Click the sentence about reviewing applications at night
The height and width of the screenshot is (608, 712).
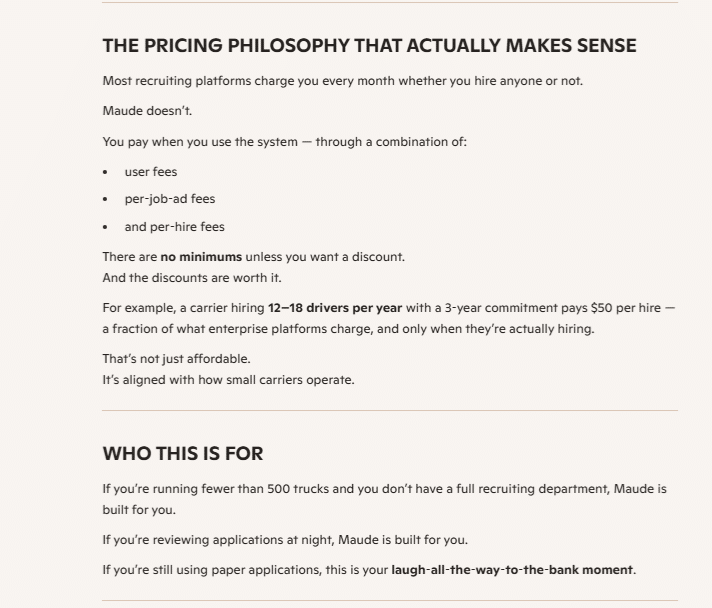click(x=285, y=540)
